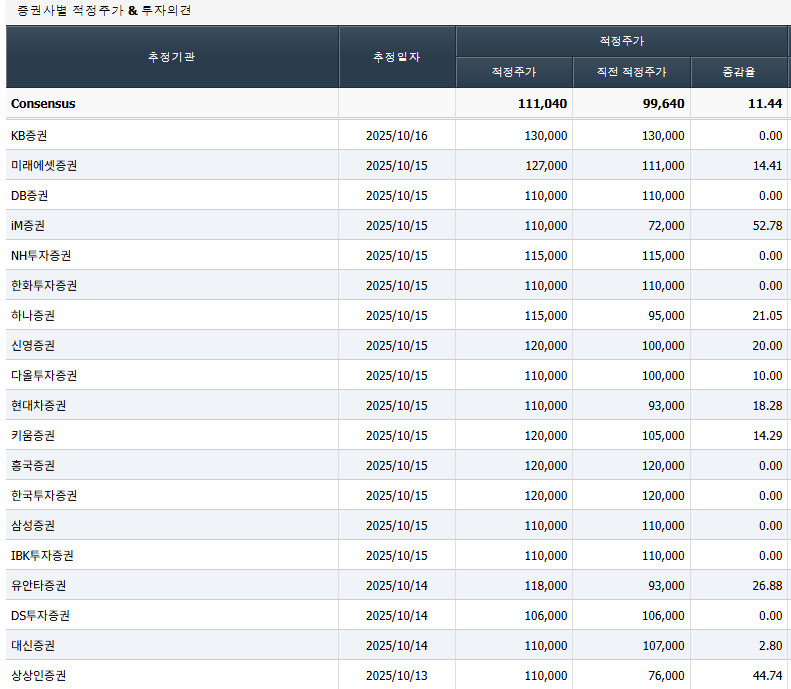
Task: Click Consensus previous price 99,640
Action: [x=663, y=104]
